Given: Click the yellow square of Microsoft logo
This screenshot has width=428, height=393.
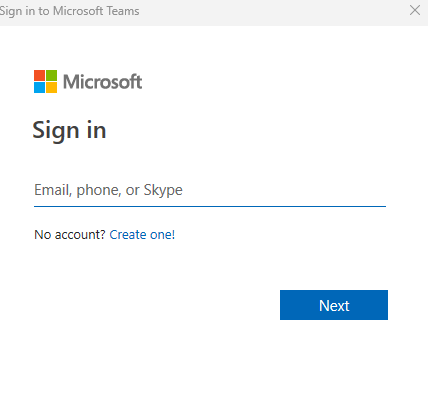Looking at the screenshot, I should 51,87.
